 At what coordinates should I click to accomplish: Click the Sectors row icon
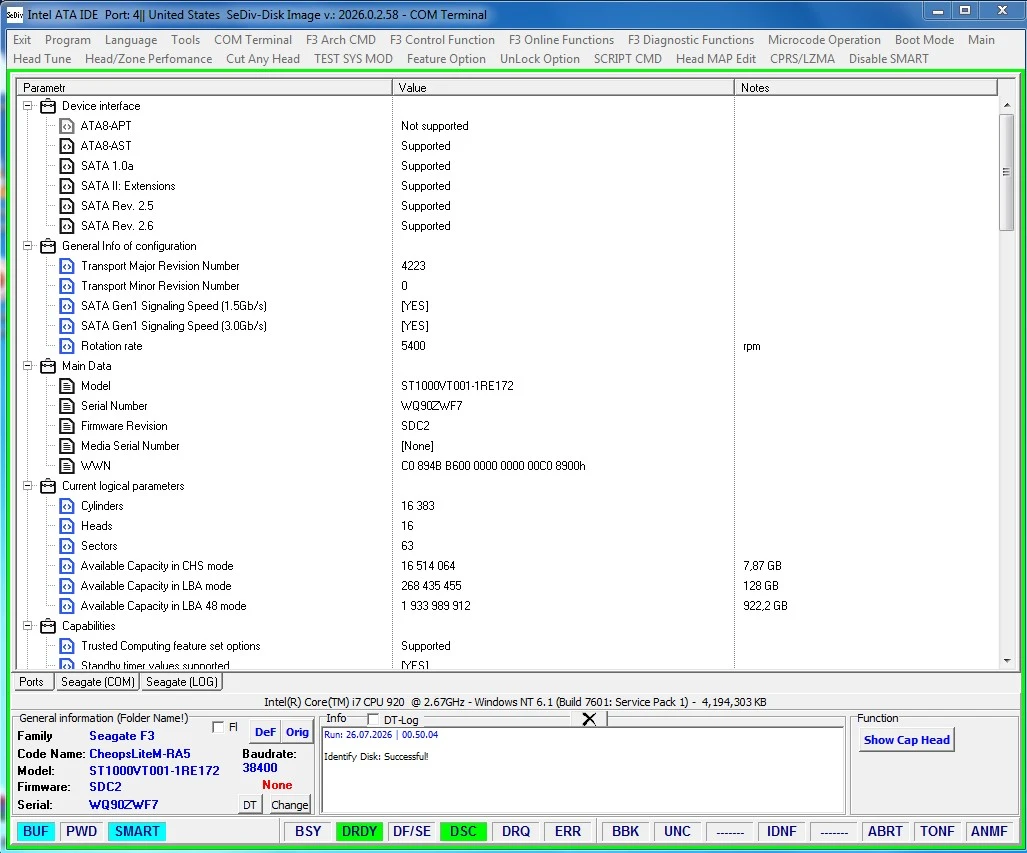click(67, 545)
